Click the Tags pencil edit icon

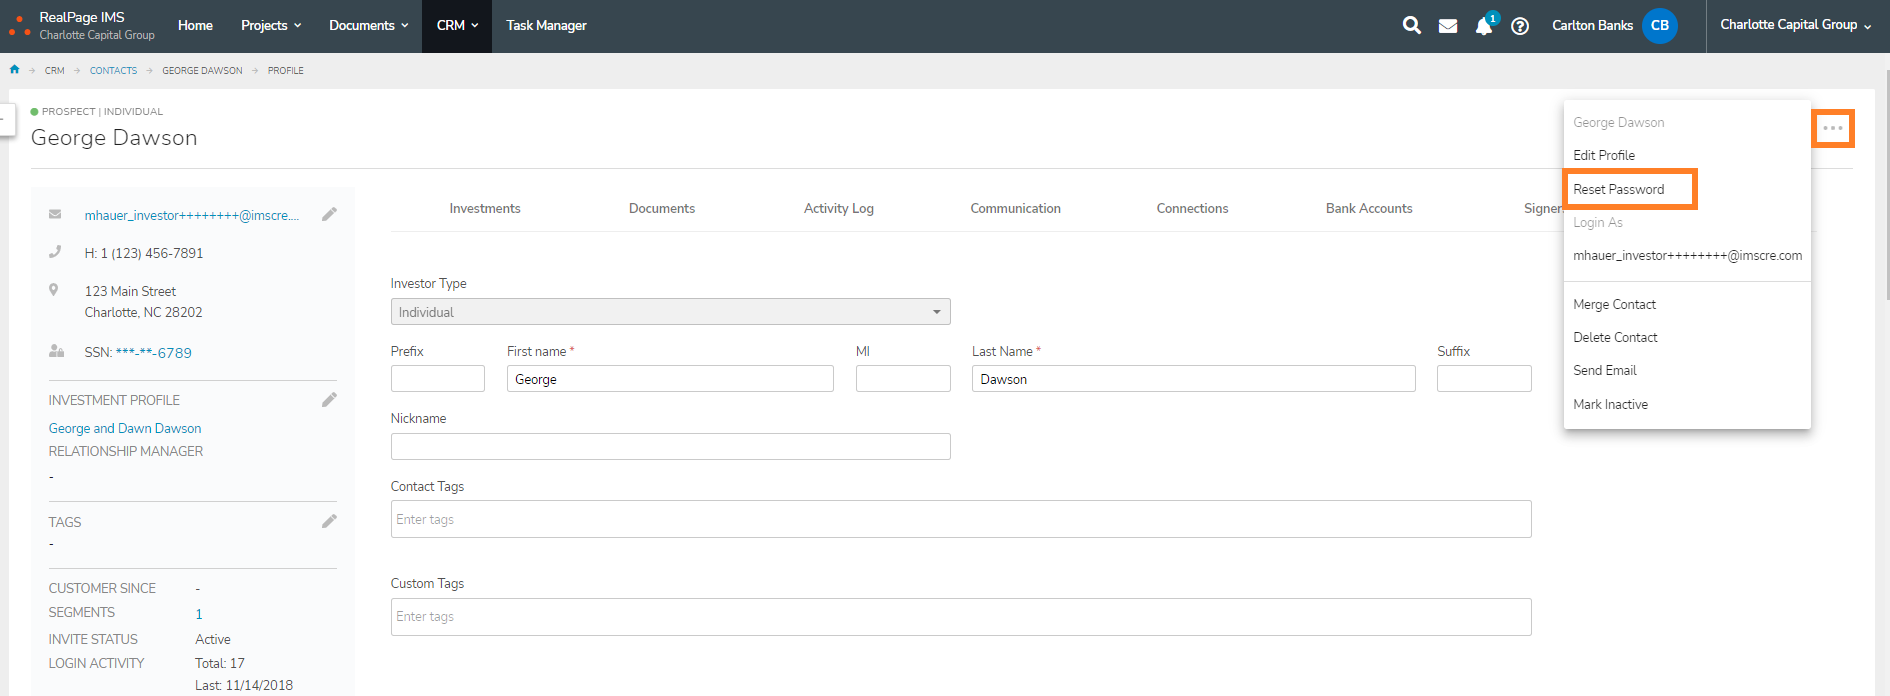coord(329,522)
